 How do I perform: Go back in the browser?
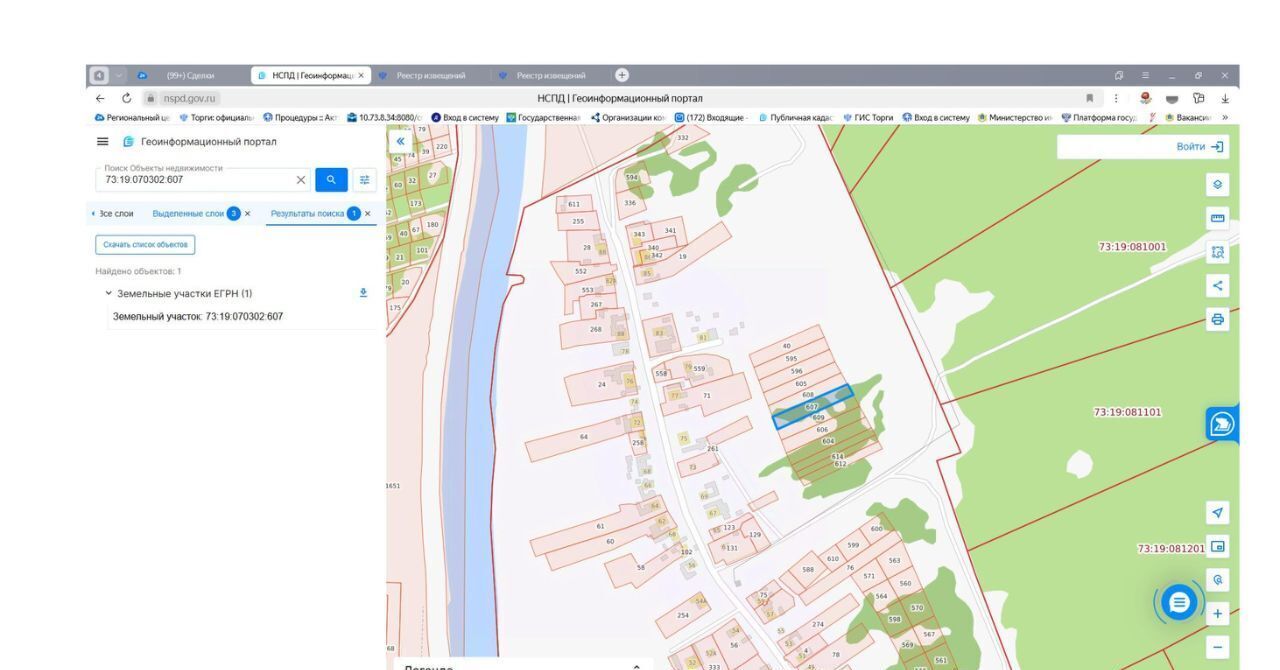point(99,98)
